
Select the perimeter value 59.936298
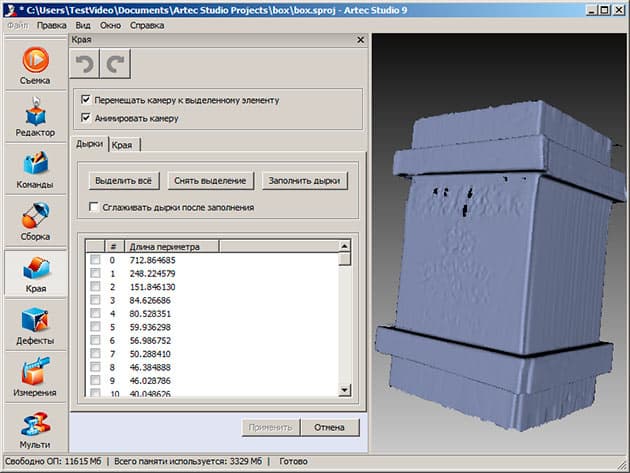150,327
